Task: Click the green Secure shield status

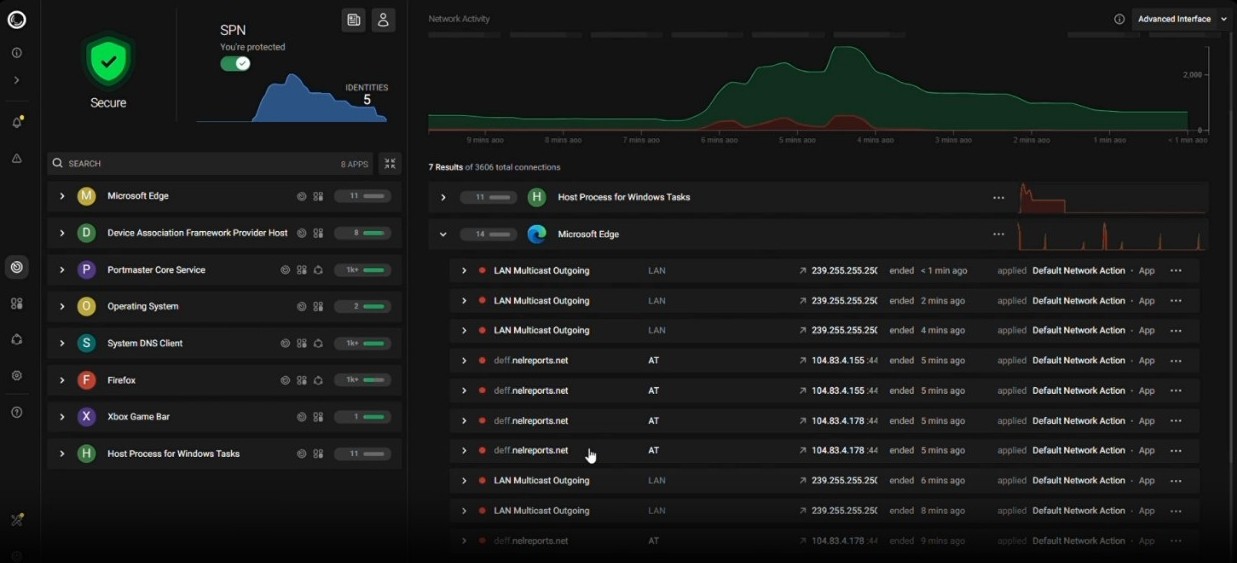Action: (x=108, y=62)
